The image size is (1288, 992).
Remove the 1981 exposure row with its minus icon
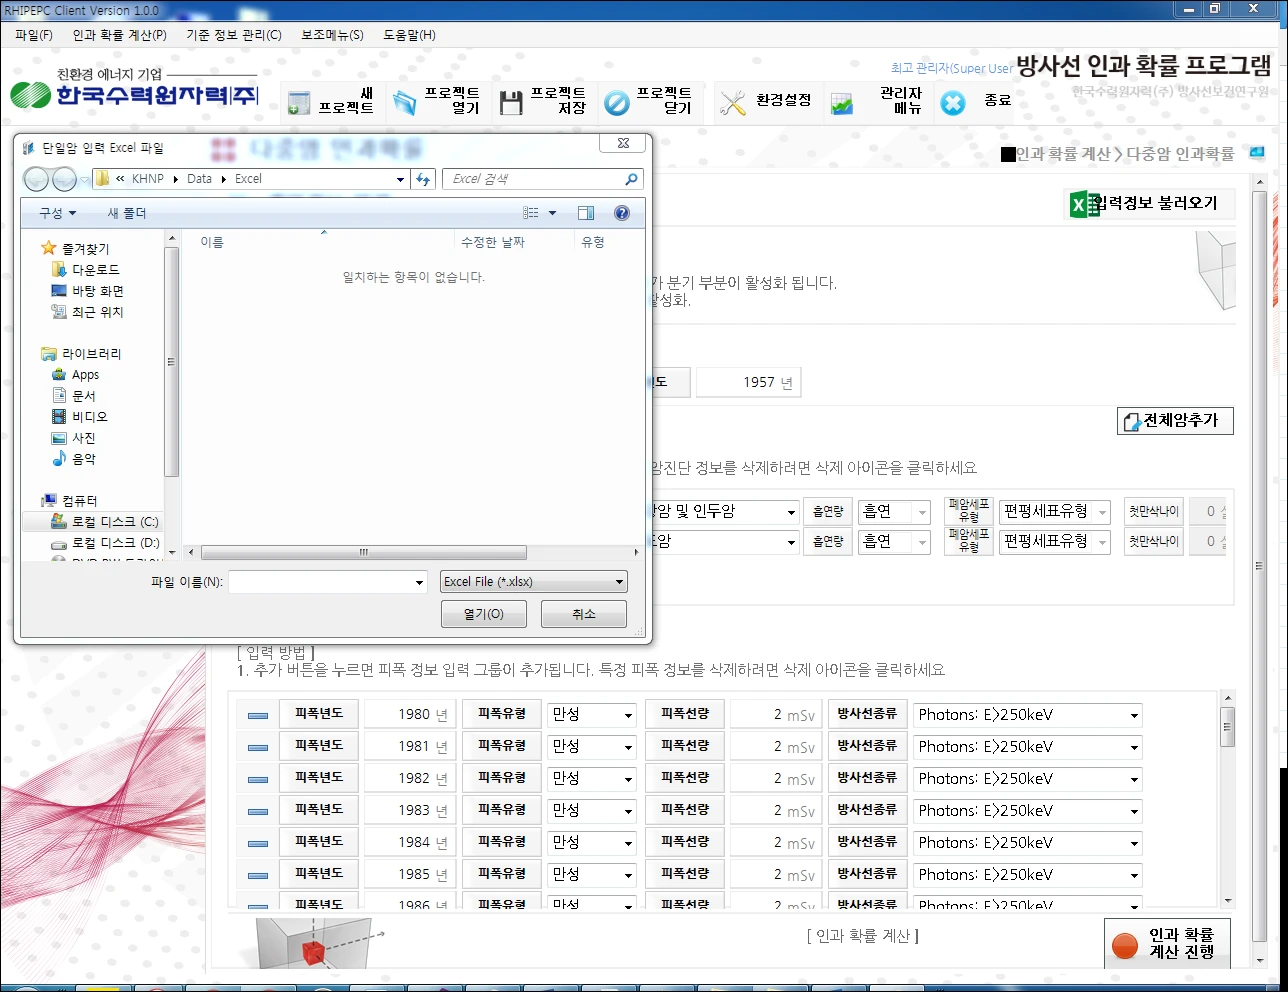[x=257, y=747]
